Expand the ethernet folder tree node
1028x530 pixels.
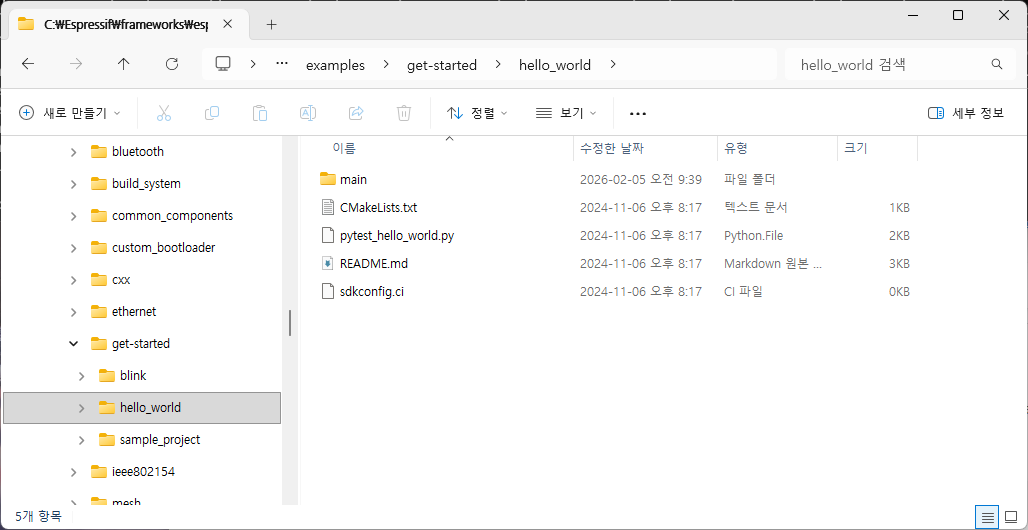[x=73, y=312]
